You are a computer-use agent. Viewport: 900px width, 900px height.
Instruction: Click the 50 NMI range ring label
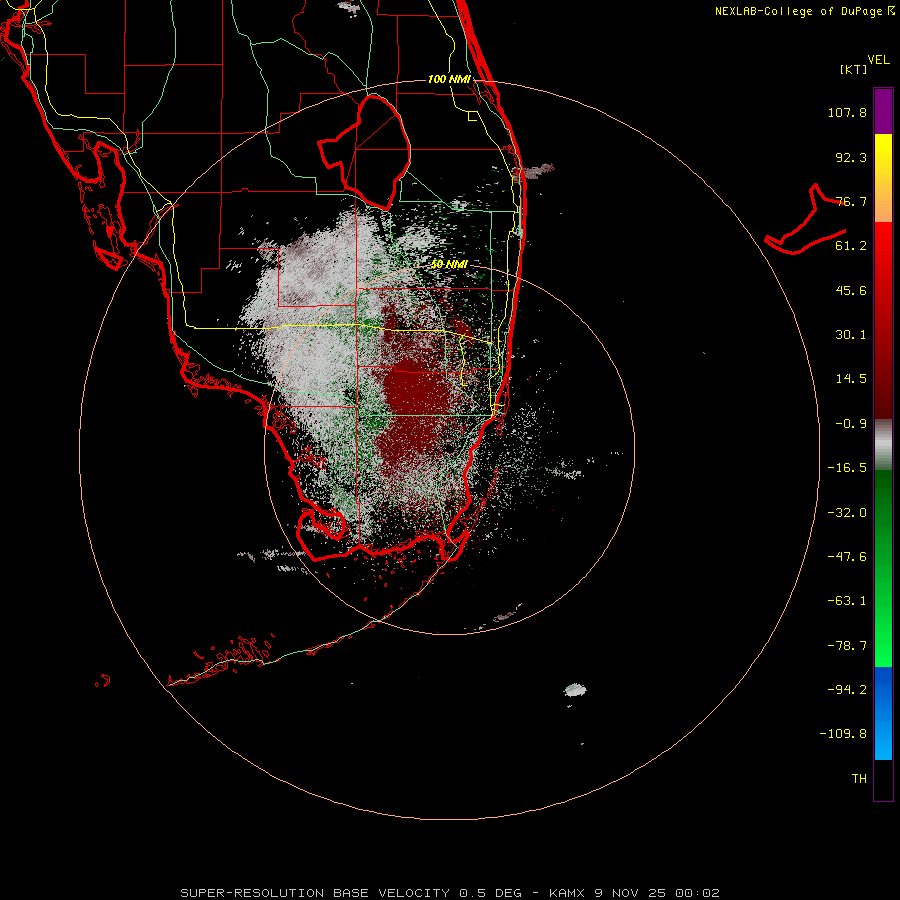(x=449, y=264)
